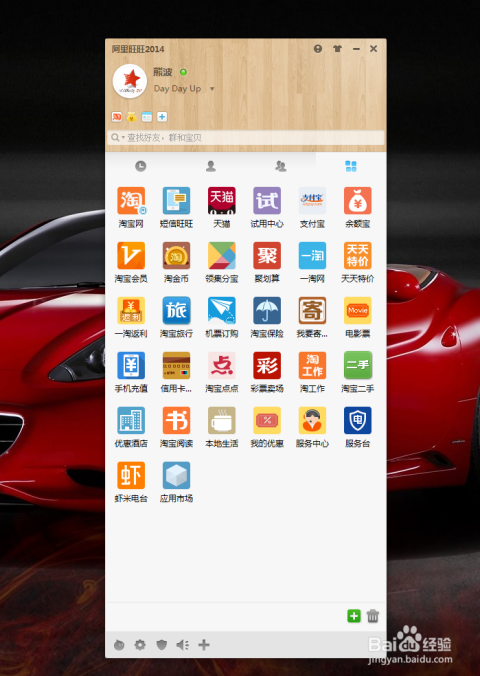Click the trash can delete icon
The width and height of the screenshot is (480, 676).
pos(373,616)
